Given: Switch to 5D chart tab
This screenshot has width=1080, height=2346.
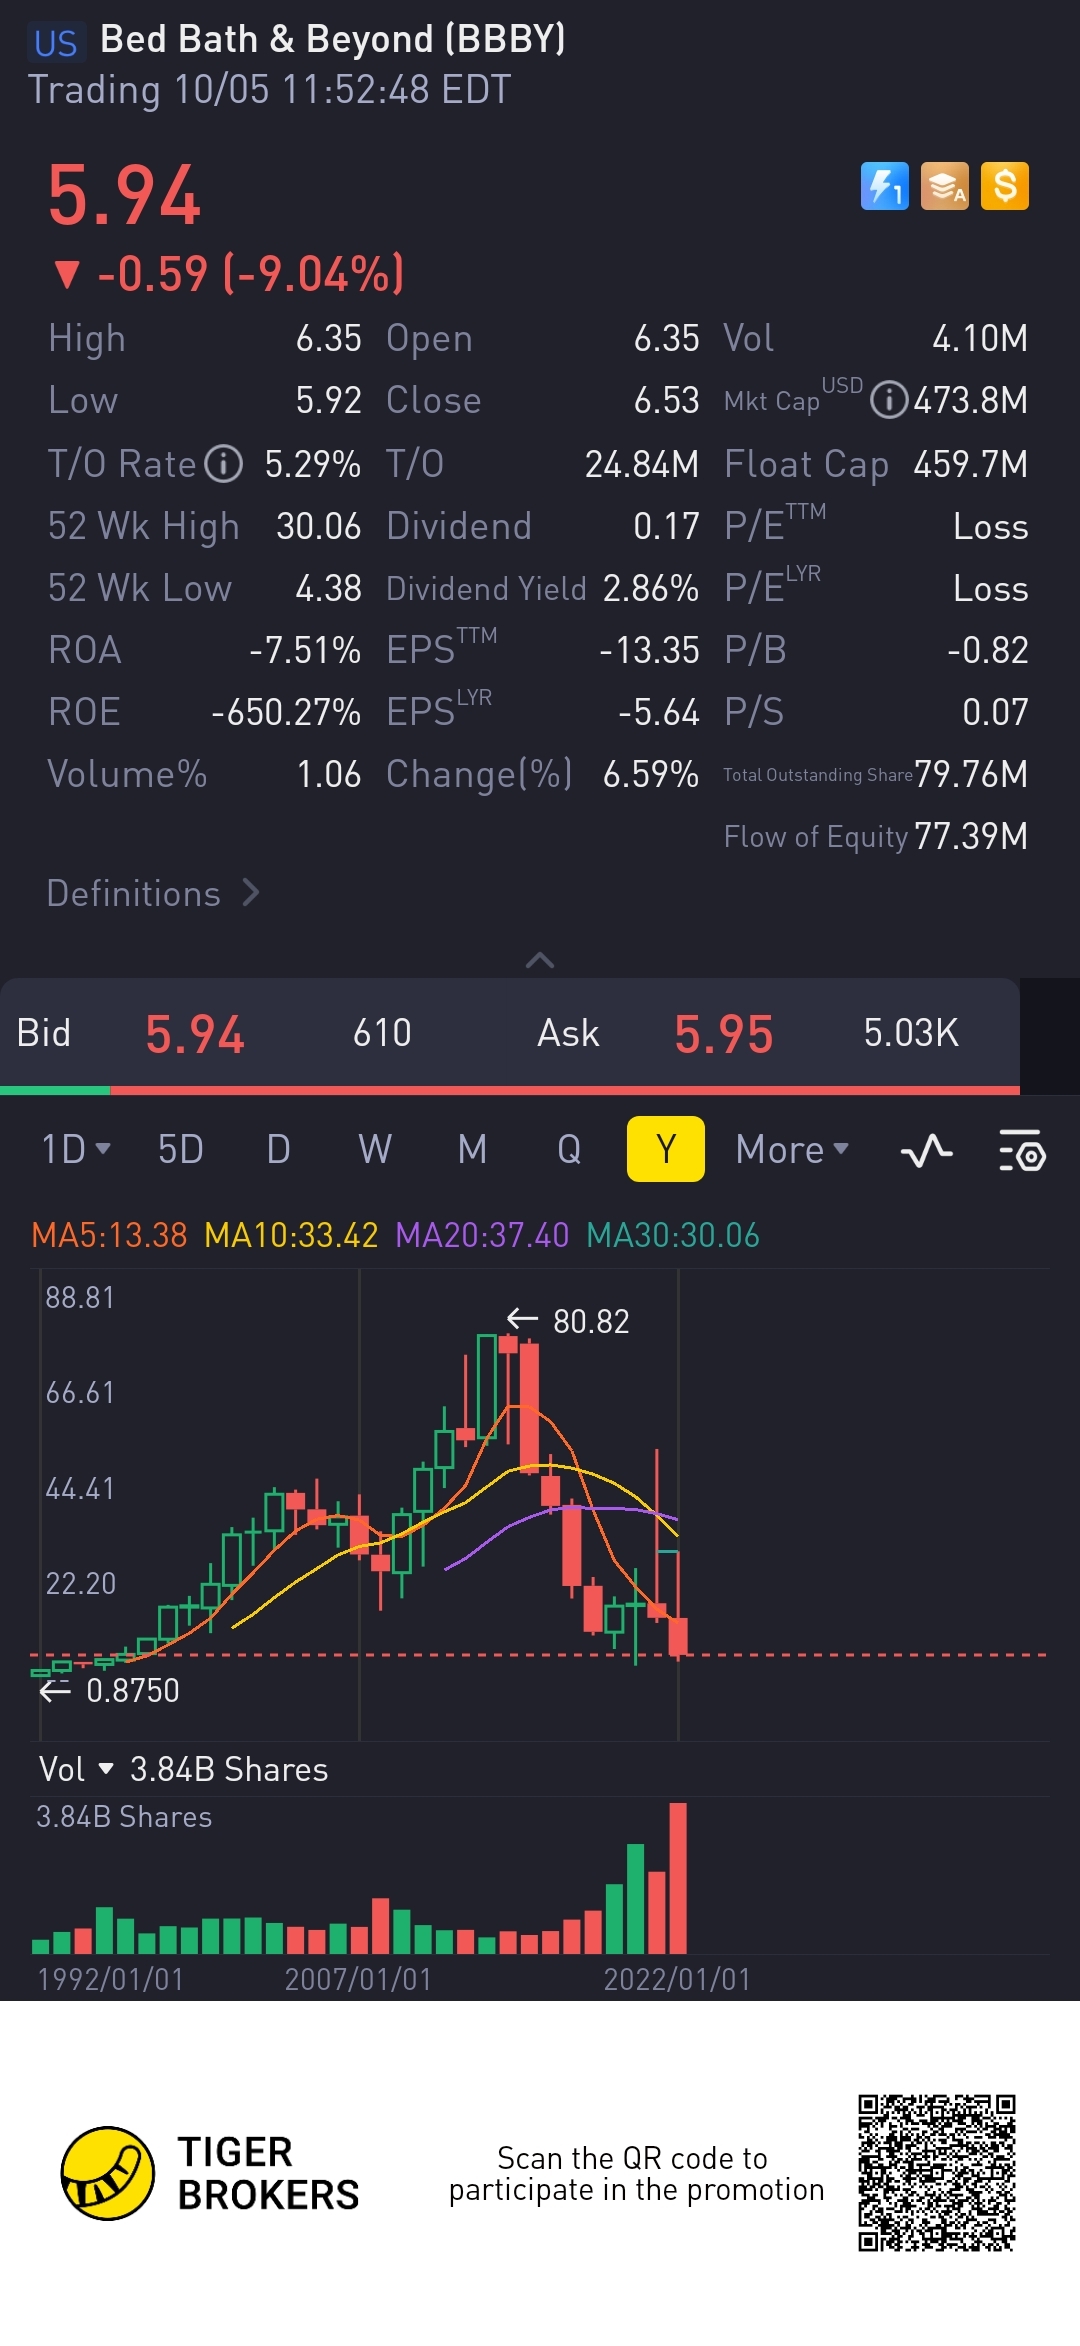Looking at the screenshot, I should [x=181, y=1150].
